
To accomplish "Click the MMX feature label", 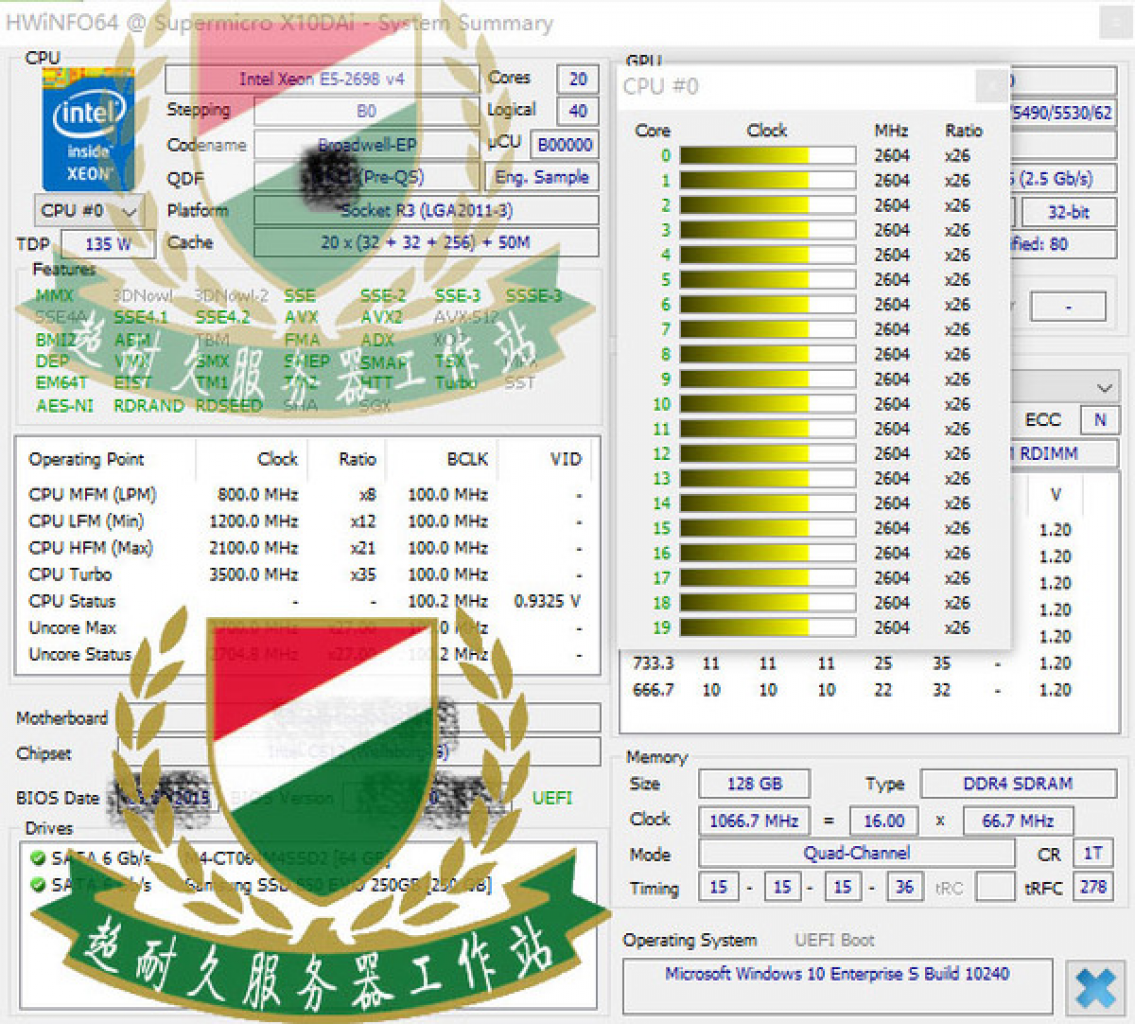I will (x=54, y=295).
